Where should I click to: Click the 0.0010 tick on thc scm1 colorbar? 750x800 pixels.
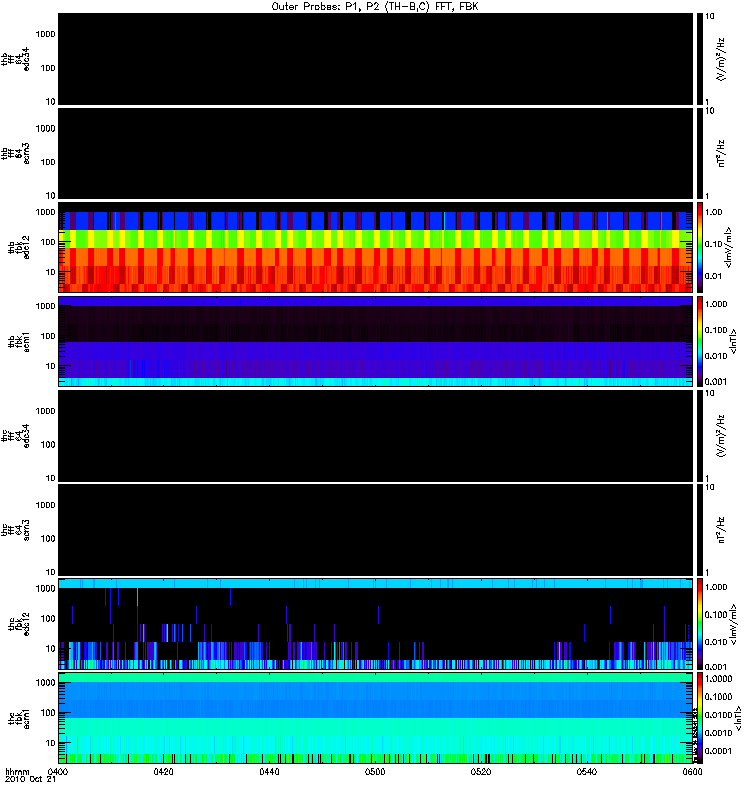click(718, 733)
